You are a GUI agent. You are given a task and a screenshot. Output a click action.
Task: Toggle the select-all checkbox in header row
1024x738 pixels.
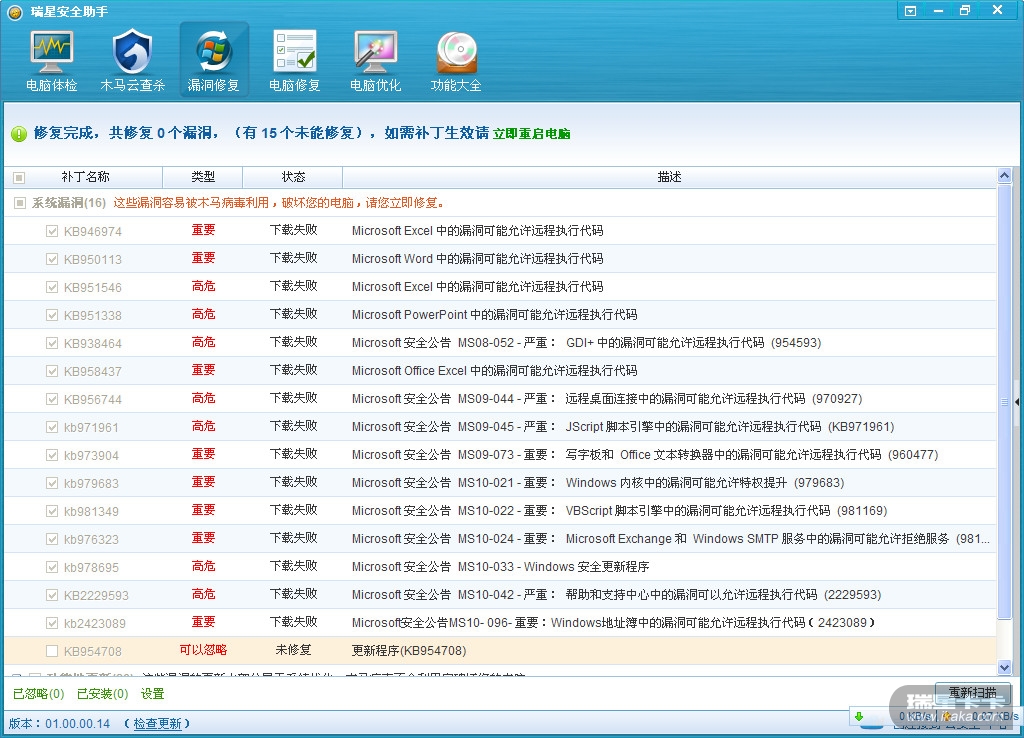click(19, 178)
